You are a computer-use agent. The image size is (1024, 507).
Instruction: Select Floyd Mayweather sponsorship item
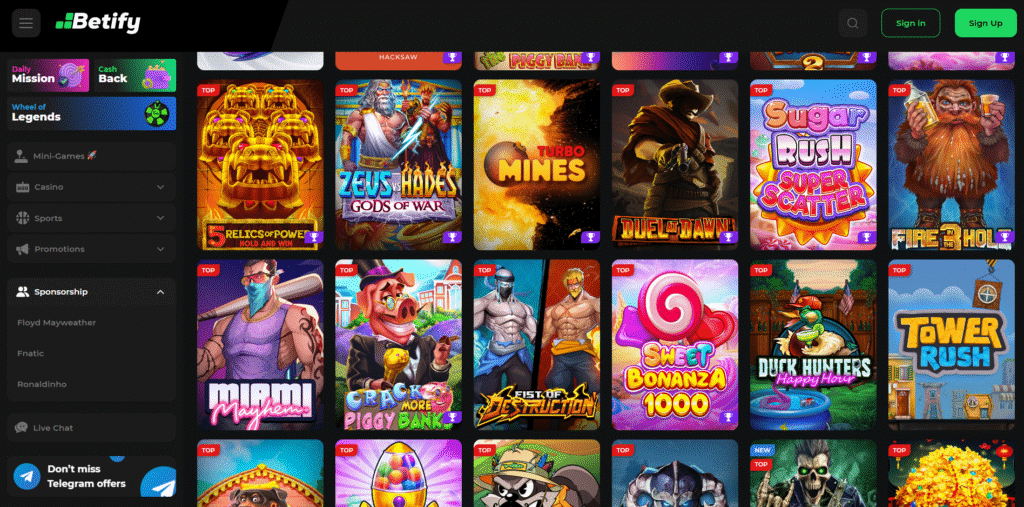click(57, 323)
